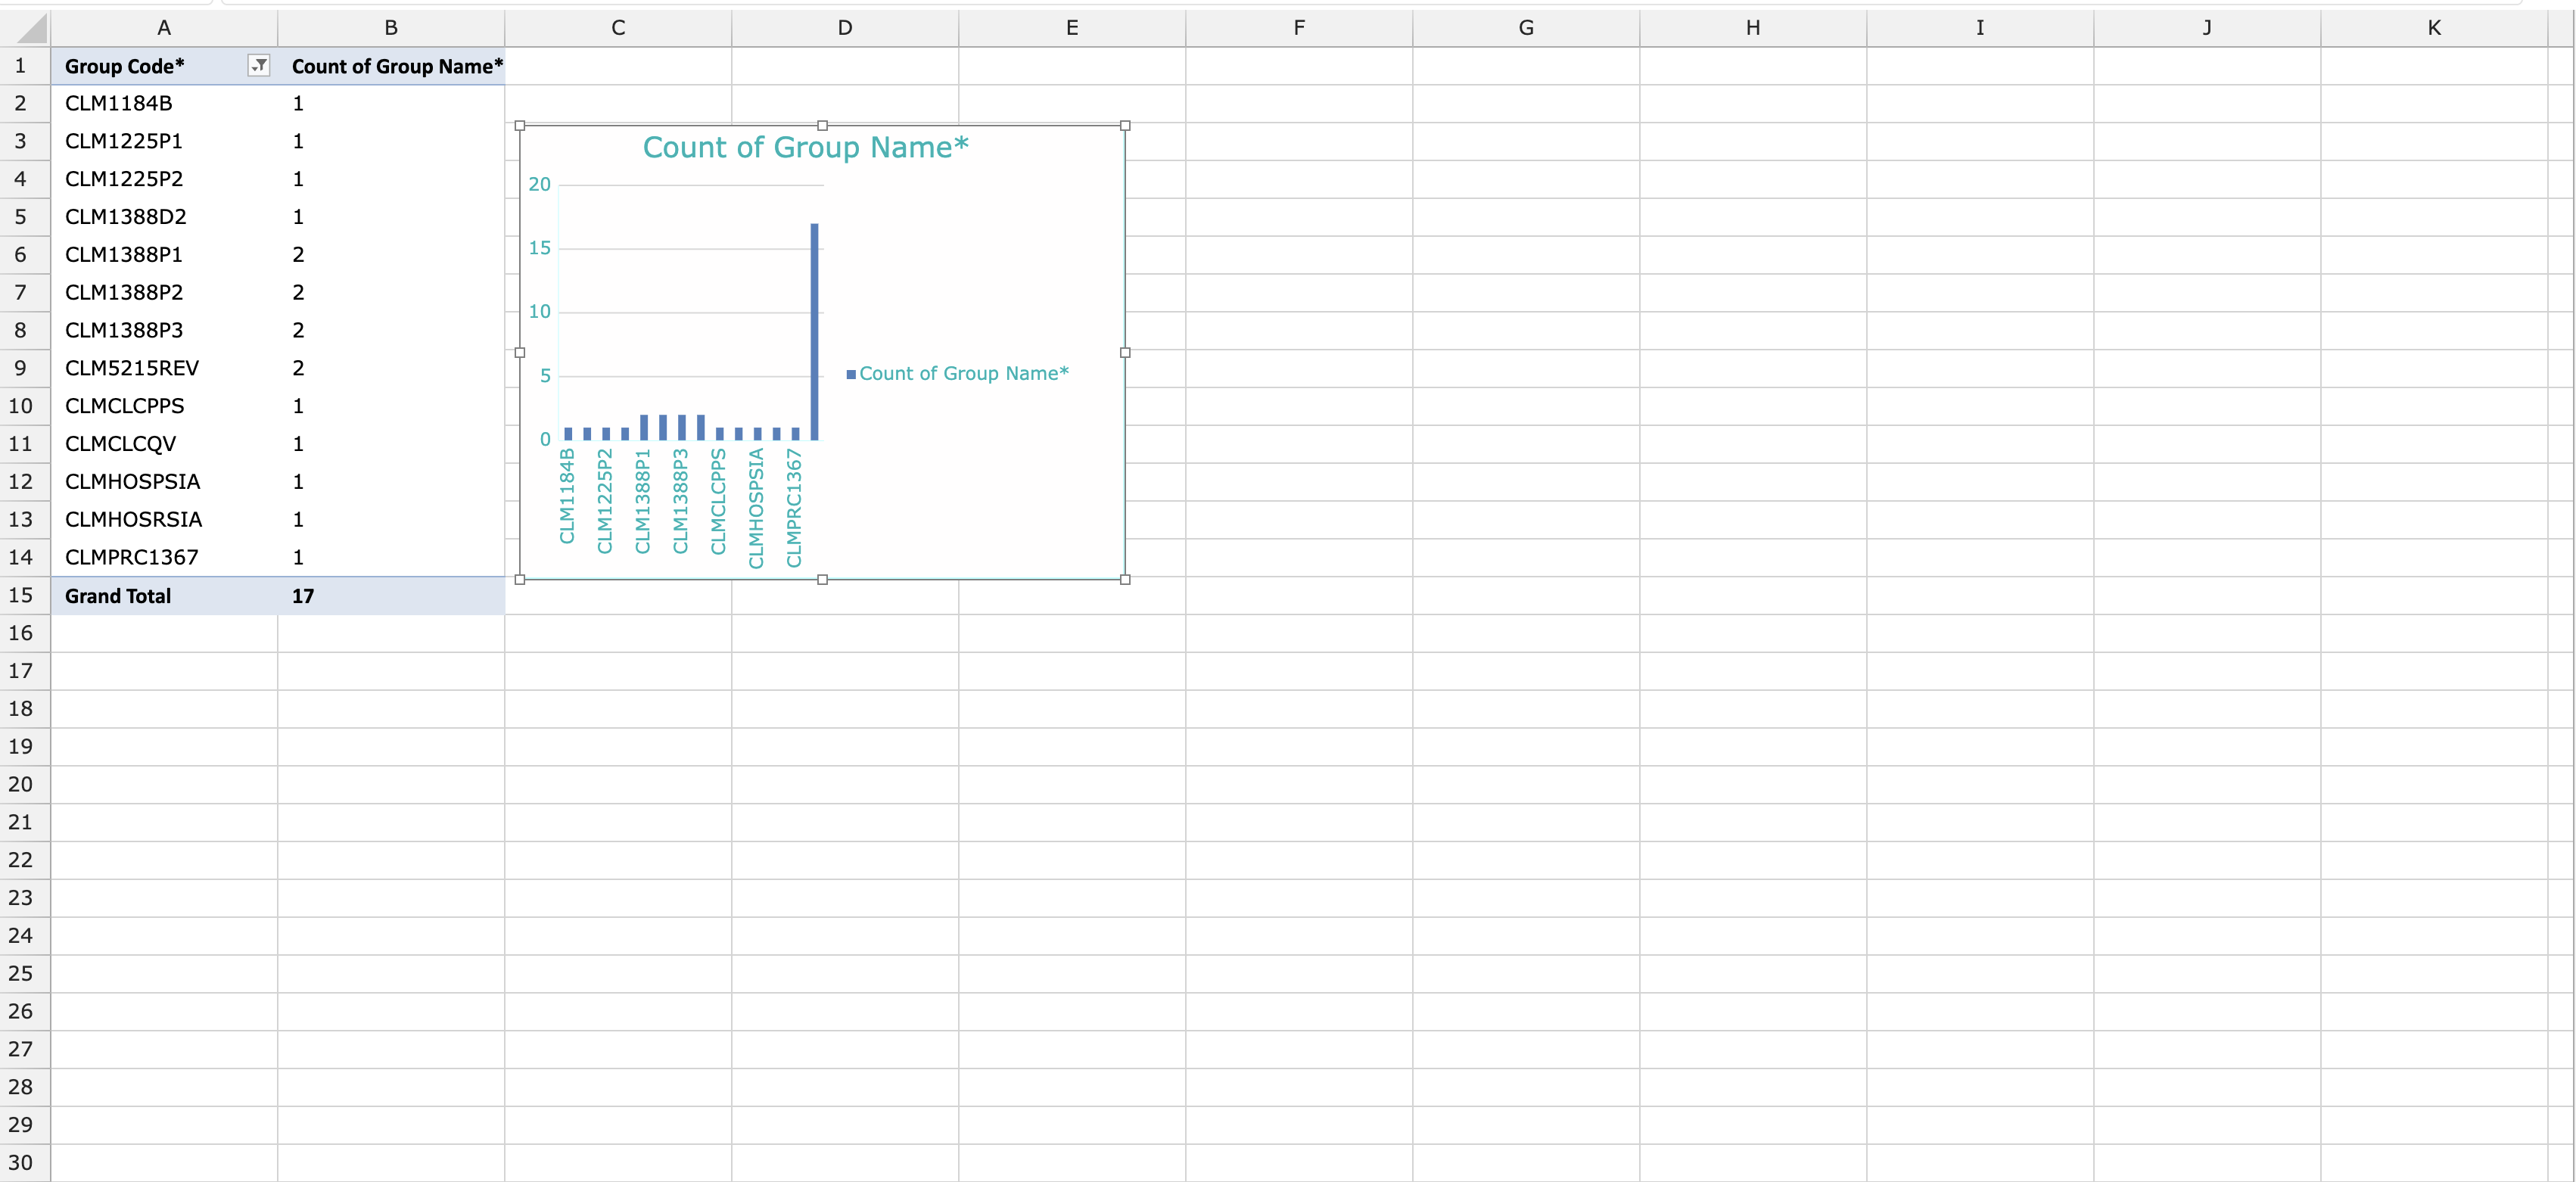Select the Count of Group Name* header cell

396,66
